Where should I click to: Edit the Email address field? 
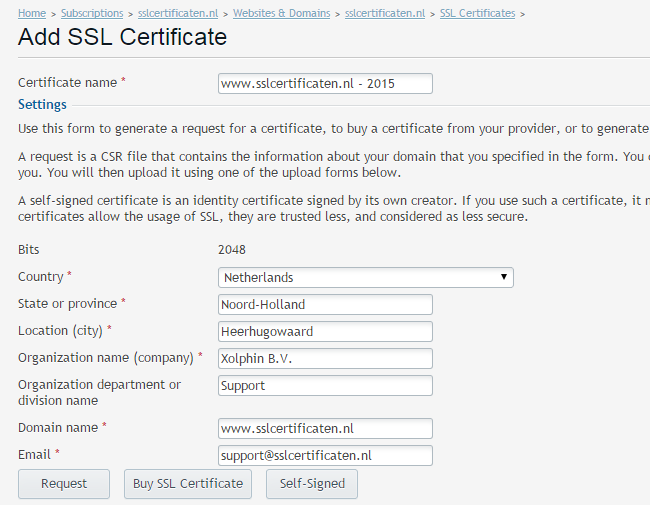(x=325, y=456)
